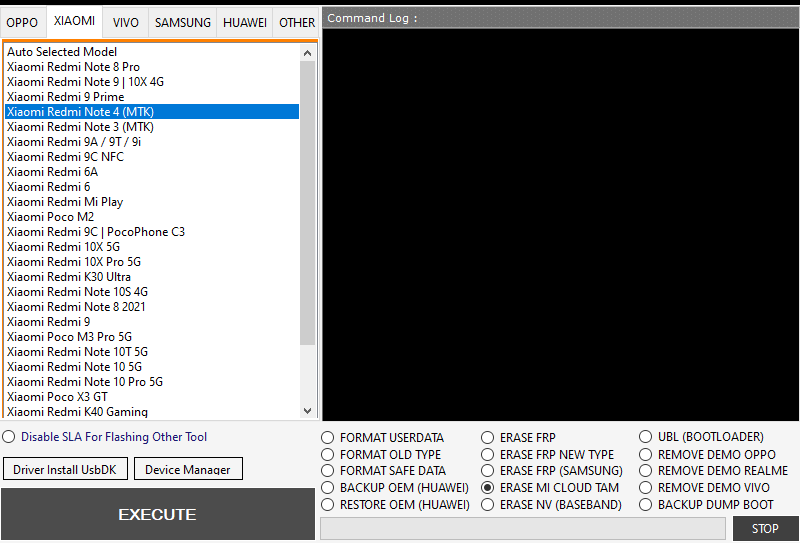
Task: Click the model list scroll-down arrow
Action: point(307,410)
